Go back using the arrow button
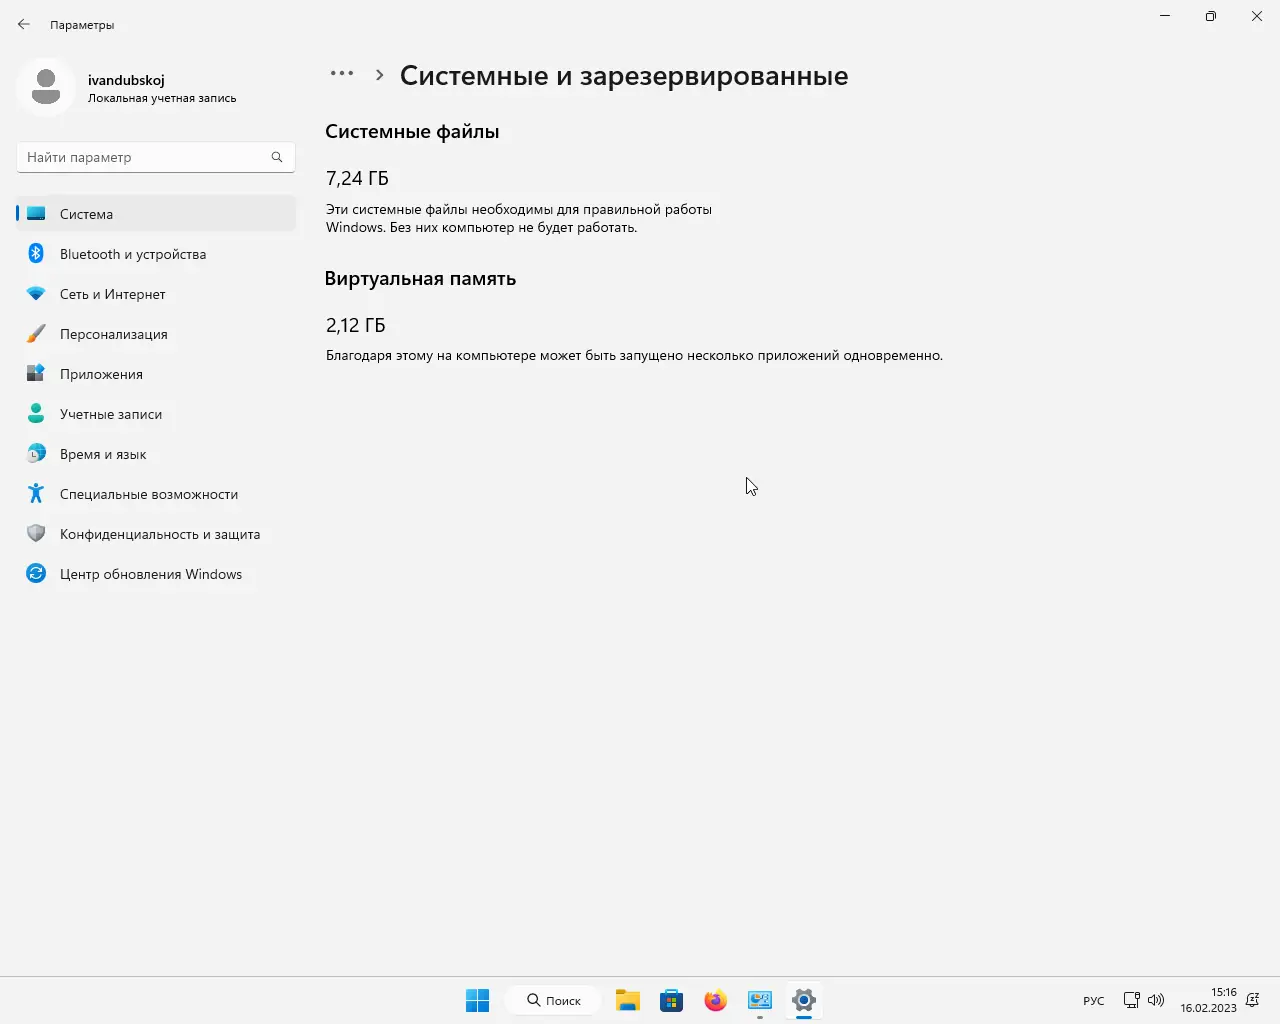 [23, 23]
